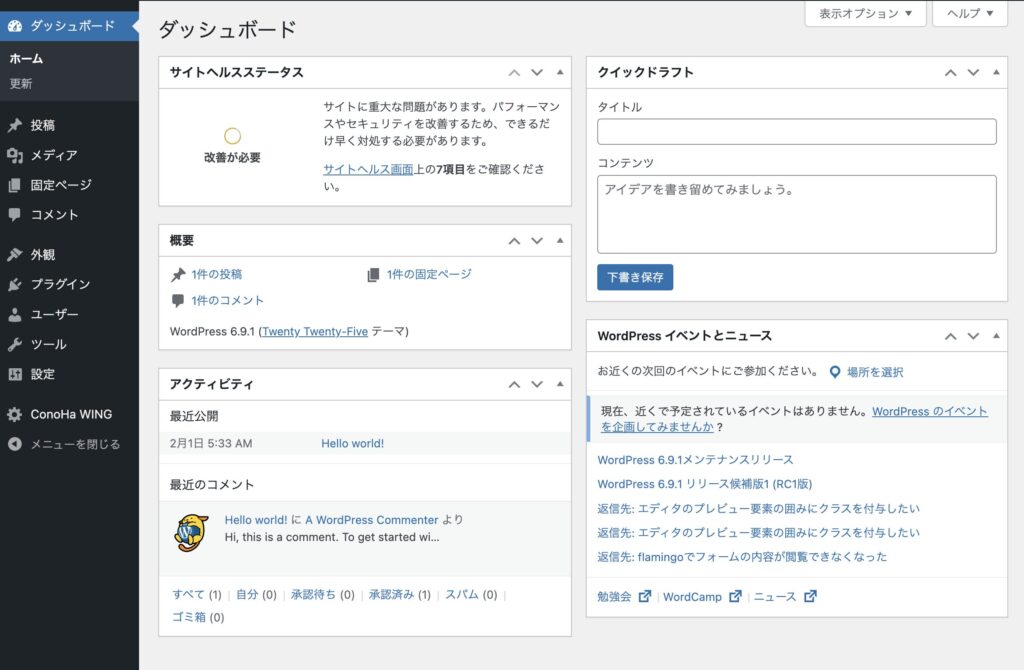Click the Tools (ツール) wrench icon
Screen dimensions: 1024x670
click(14, 344)
